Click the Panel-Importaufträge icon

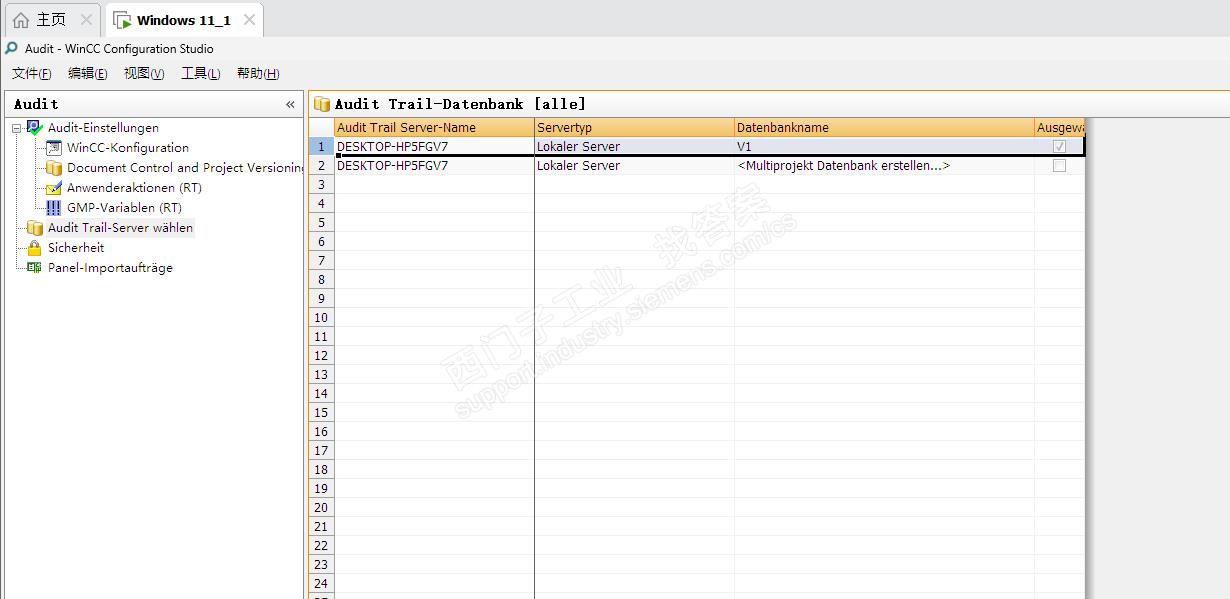[x=35, y=268]
